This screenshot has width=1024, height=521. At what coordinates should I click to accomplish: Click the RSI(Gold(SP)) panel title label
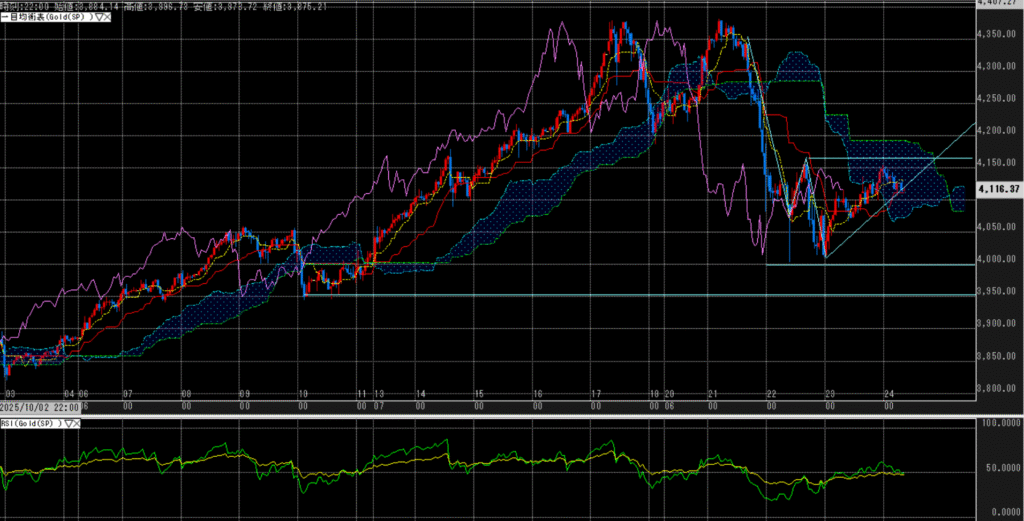tap(32, 423)
